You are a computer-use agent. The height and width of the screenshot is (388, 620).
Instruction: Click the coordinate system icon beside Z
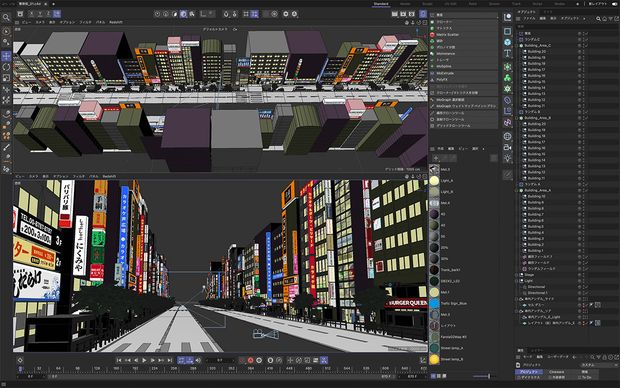[x=57, y=14]
